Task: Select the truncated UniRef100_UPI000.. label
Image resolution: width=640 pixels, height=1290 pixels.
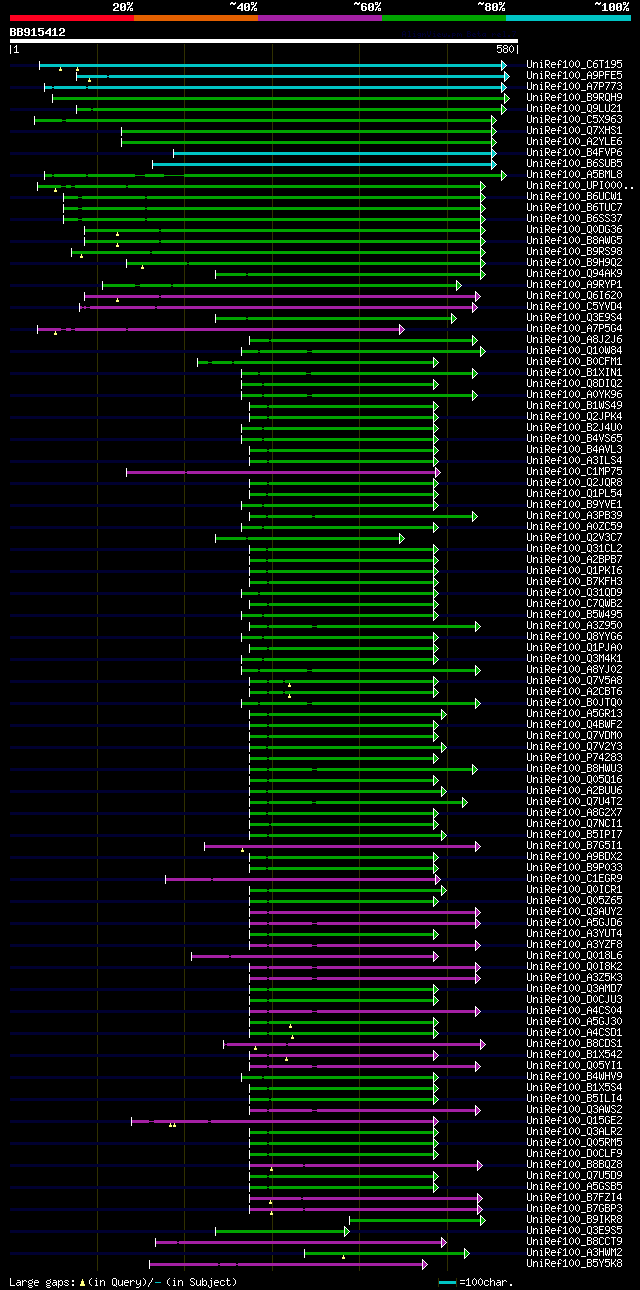Action: pos(580,185)
